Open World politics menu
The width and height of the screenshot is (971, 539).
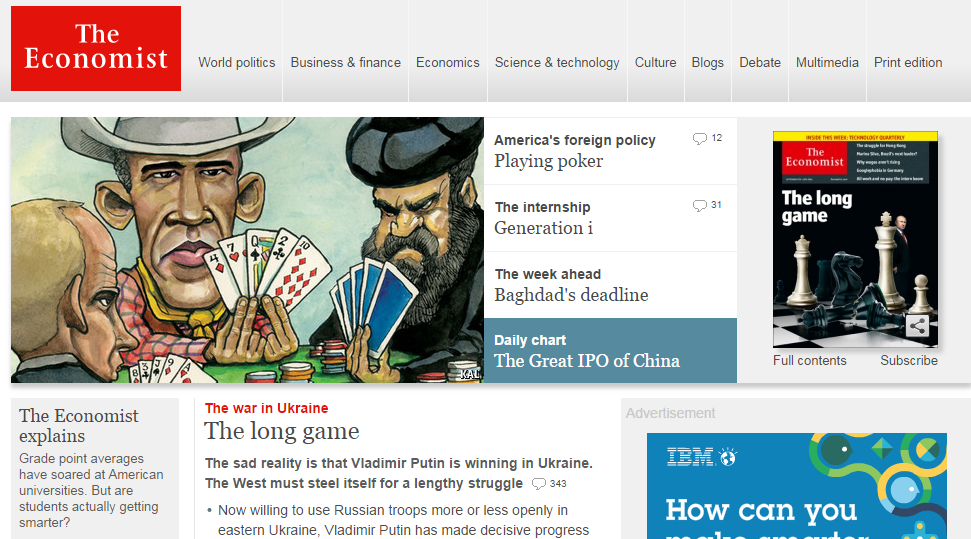point(237,63)
